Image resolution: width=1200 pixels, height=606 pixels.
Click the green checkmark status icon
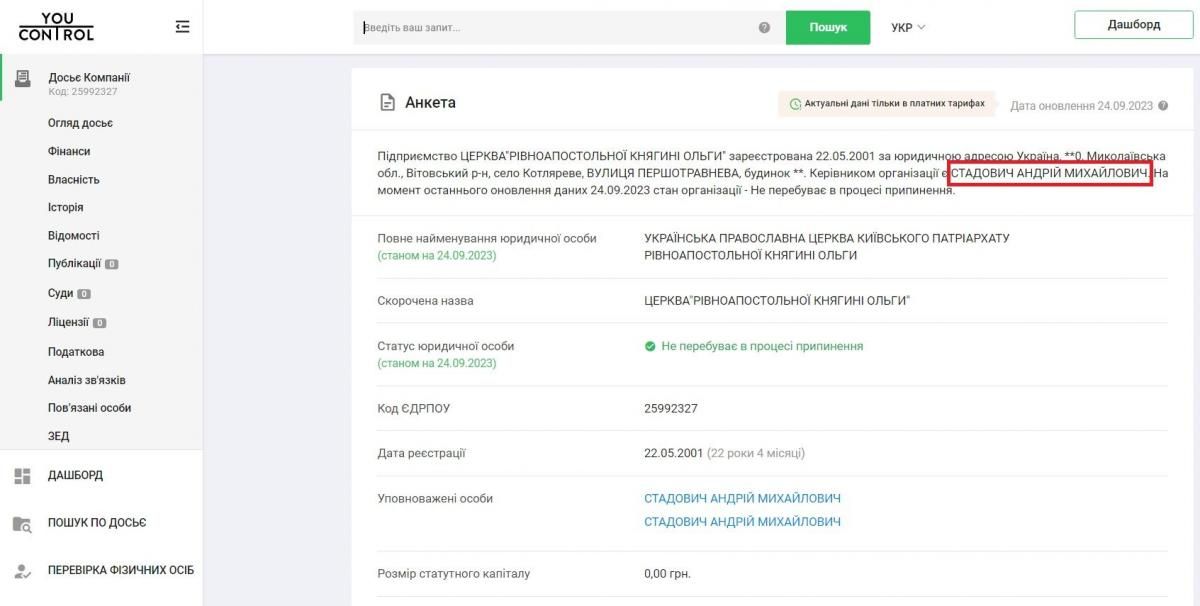tap(650, 346)
